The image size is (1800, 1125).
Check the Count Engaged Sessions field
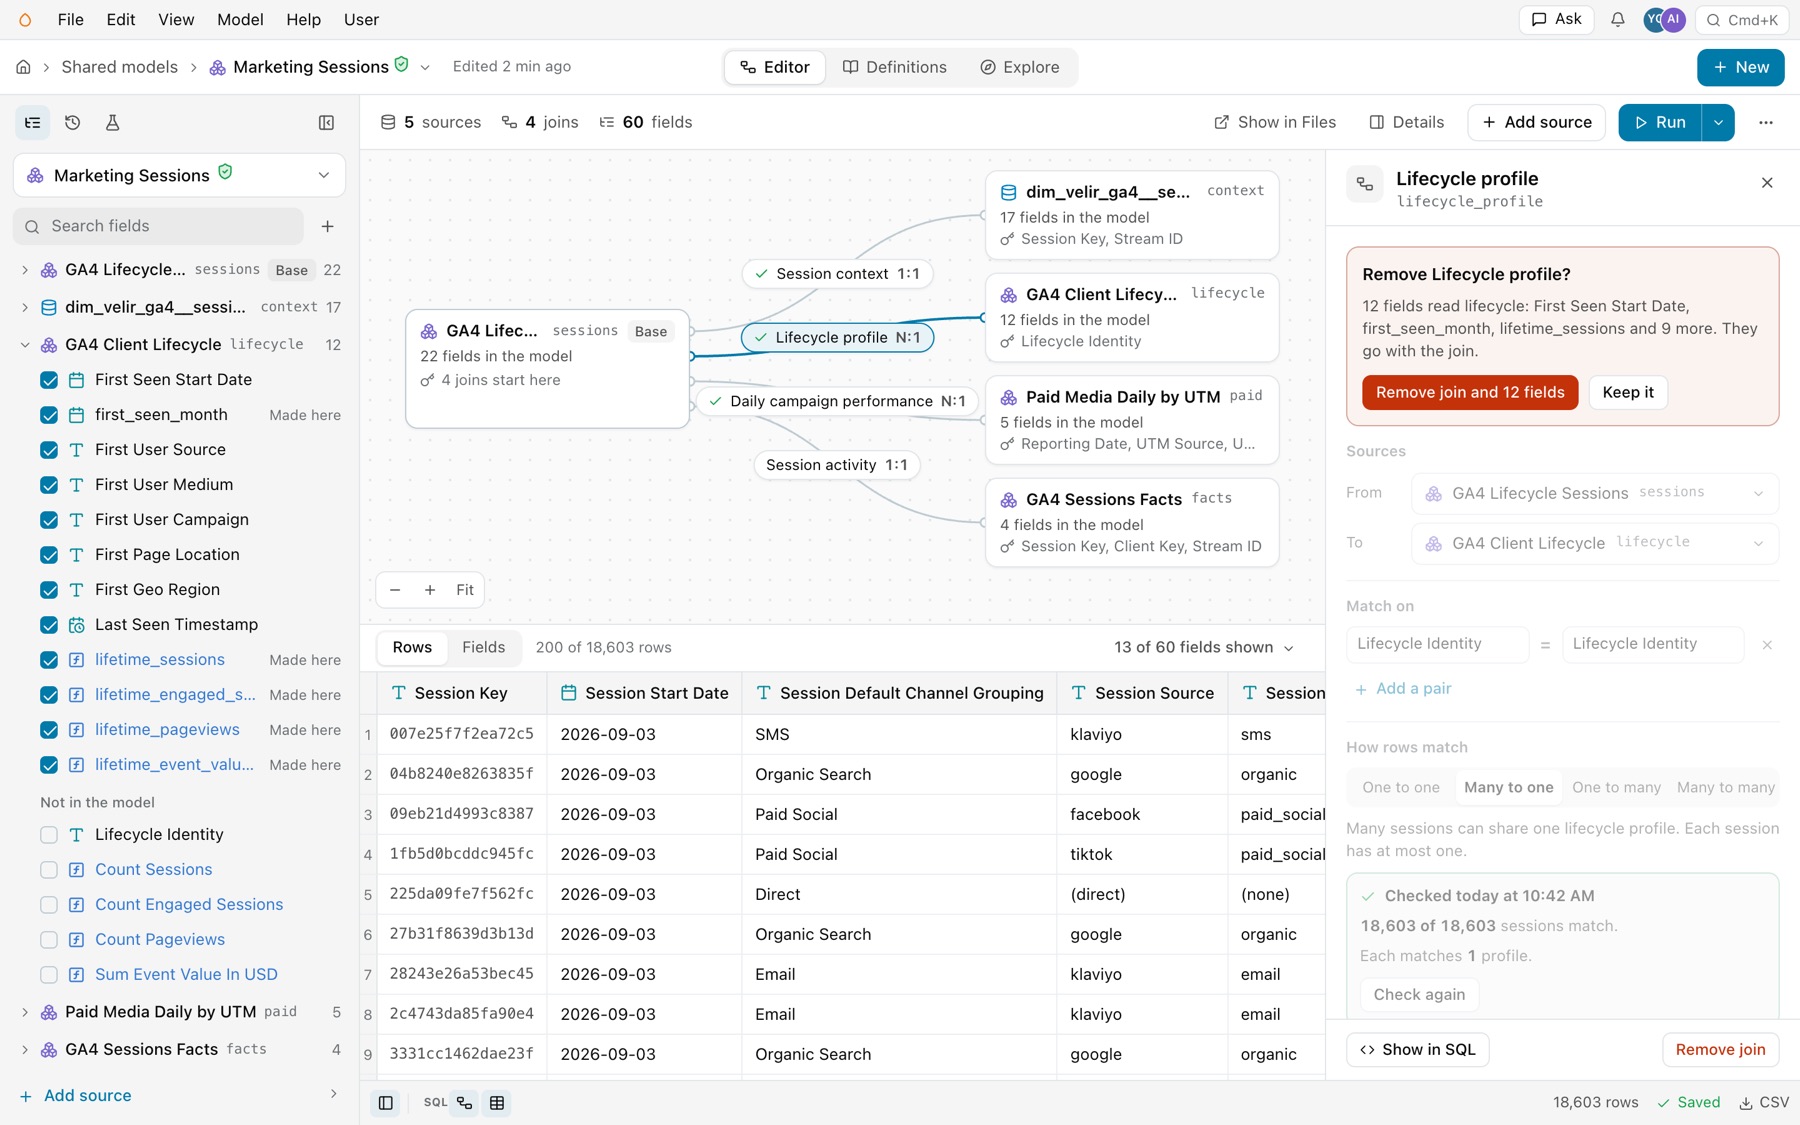point(49,905)
